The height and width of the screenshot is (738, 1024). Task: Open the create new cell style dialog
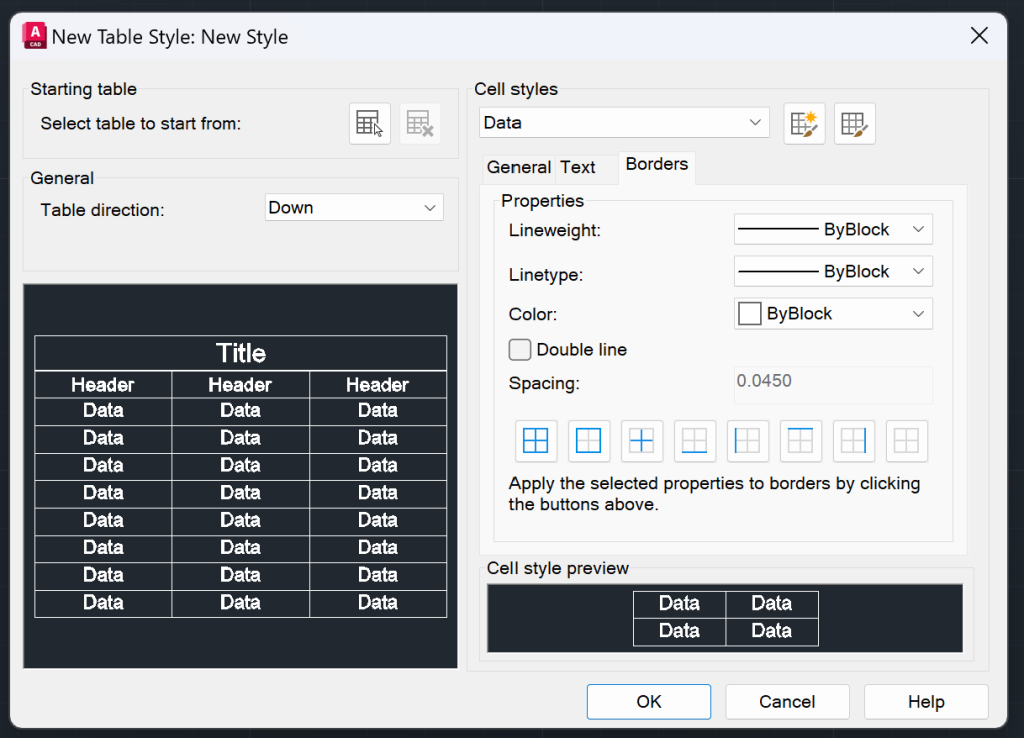[x=804, y=124]
